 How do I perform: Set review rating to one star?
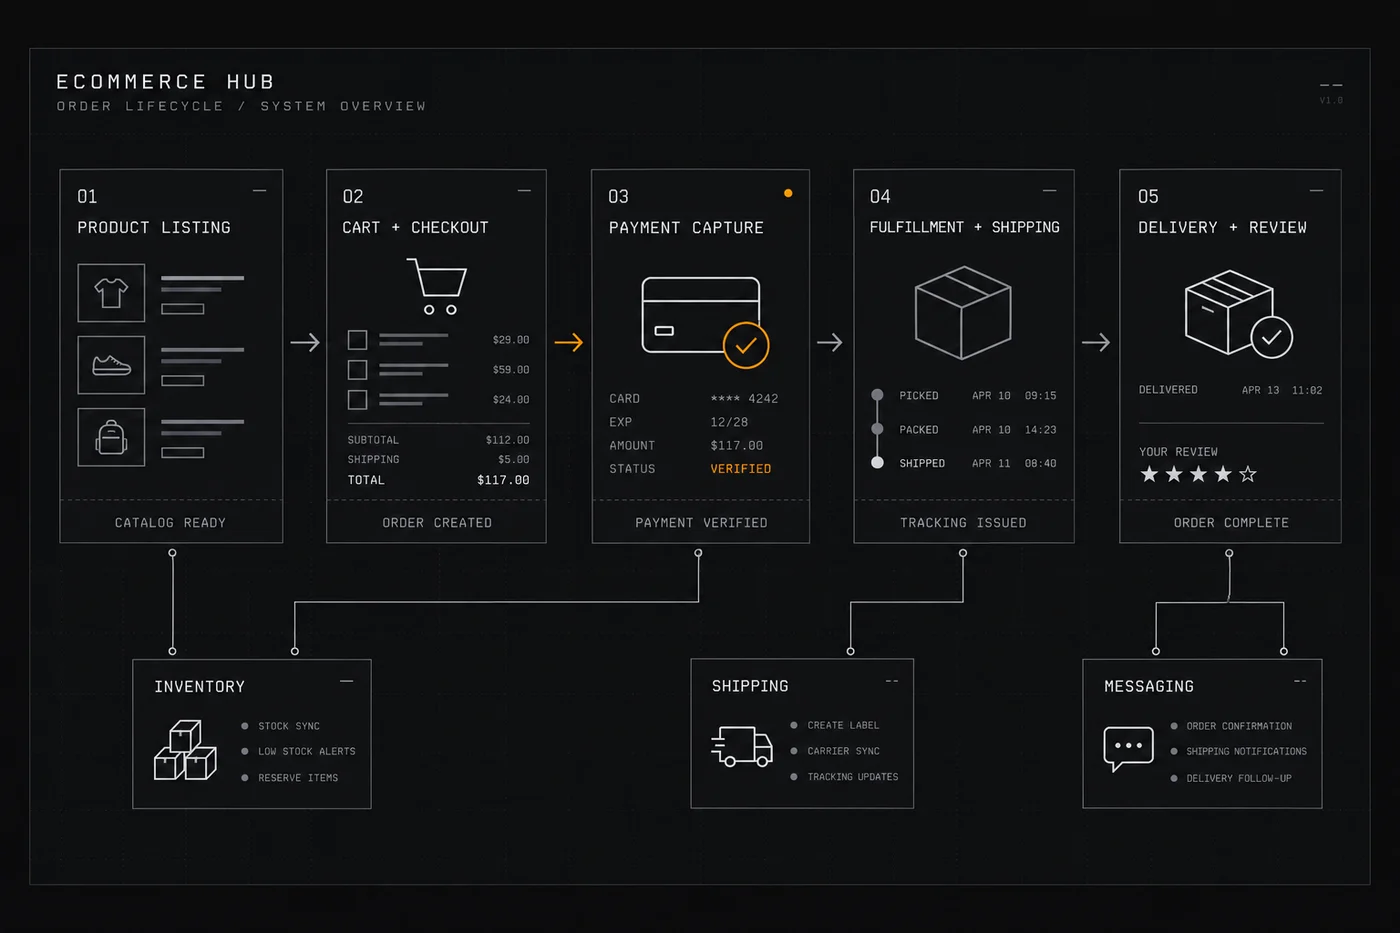click(1150, 474)
